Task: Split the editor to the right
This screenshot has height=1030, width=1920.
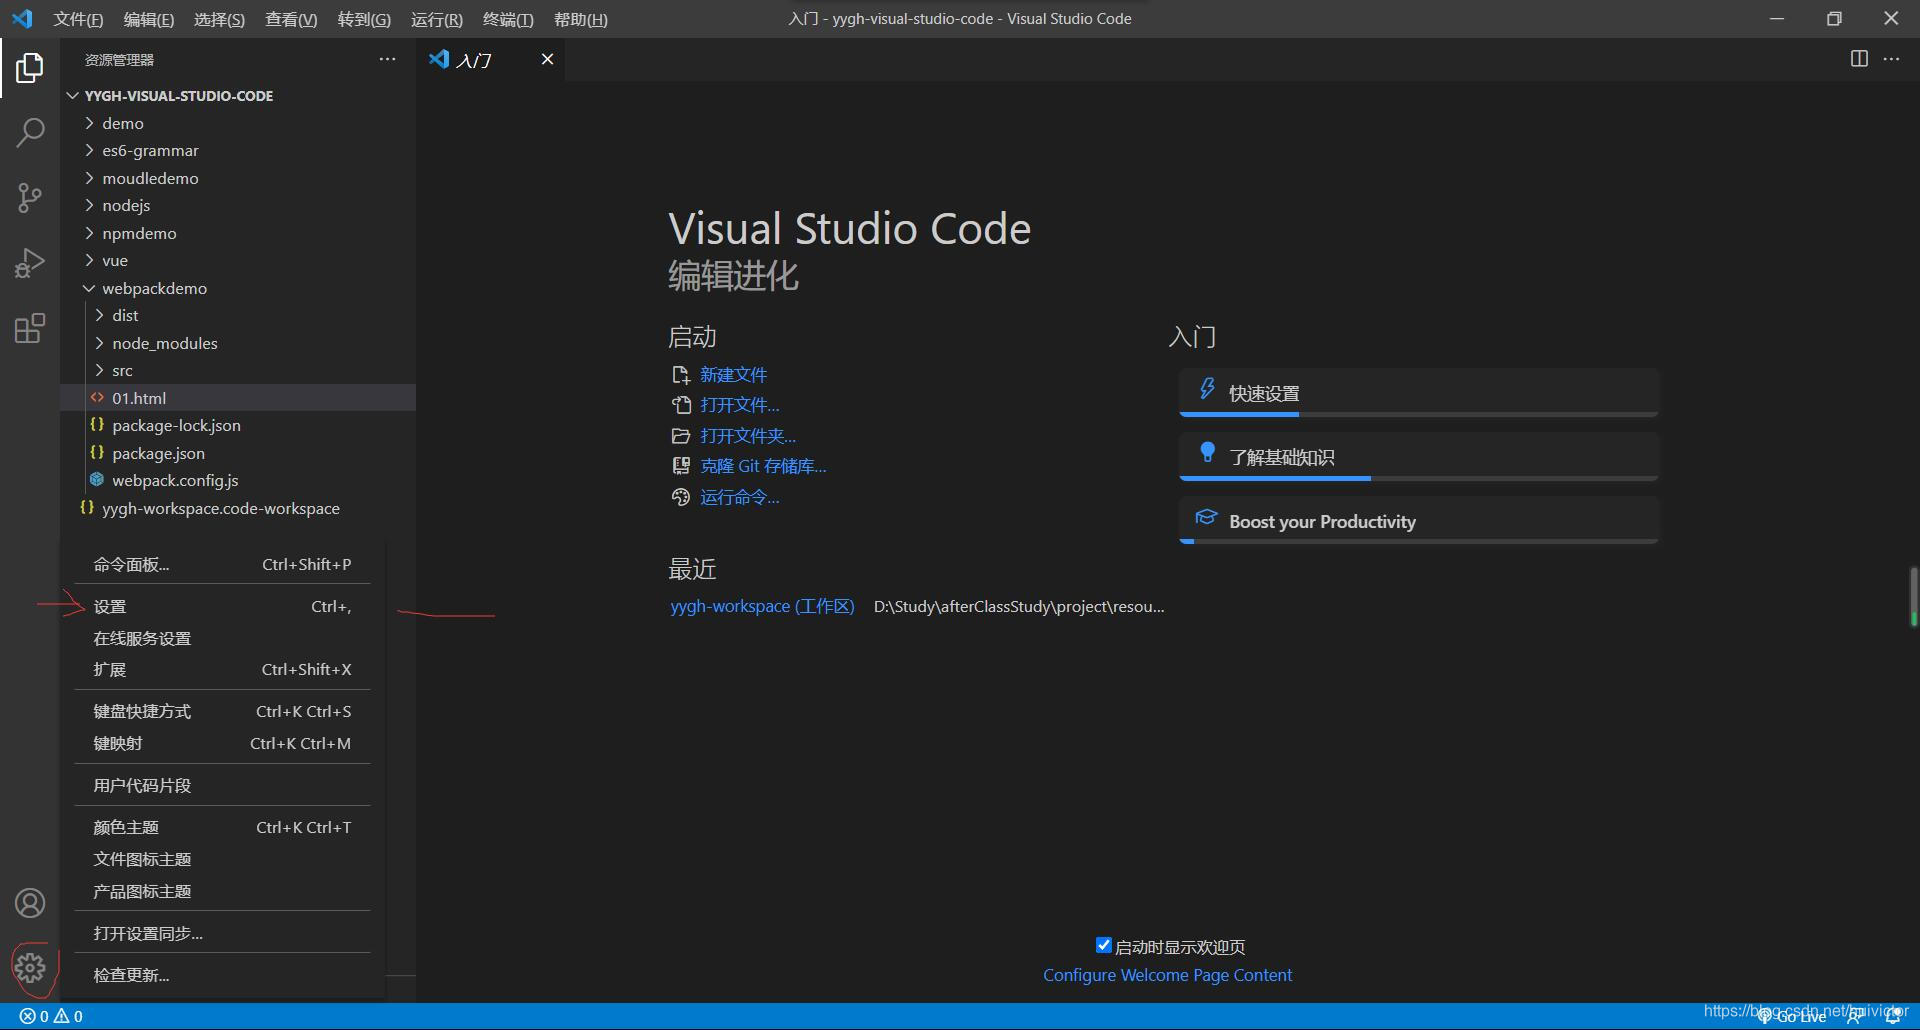Action: [x=1859, y=59]
